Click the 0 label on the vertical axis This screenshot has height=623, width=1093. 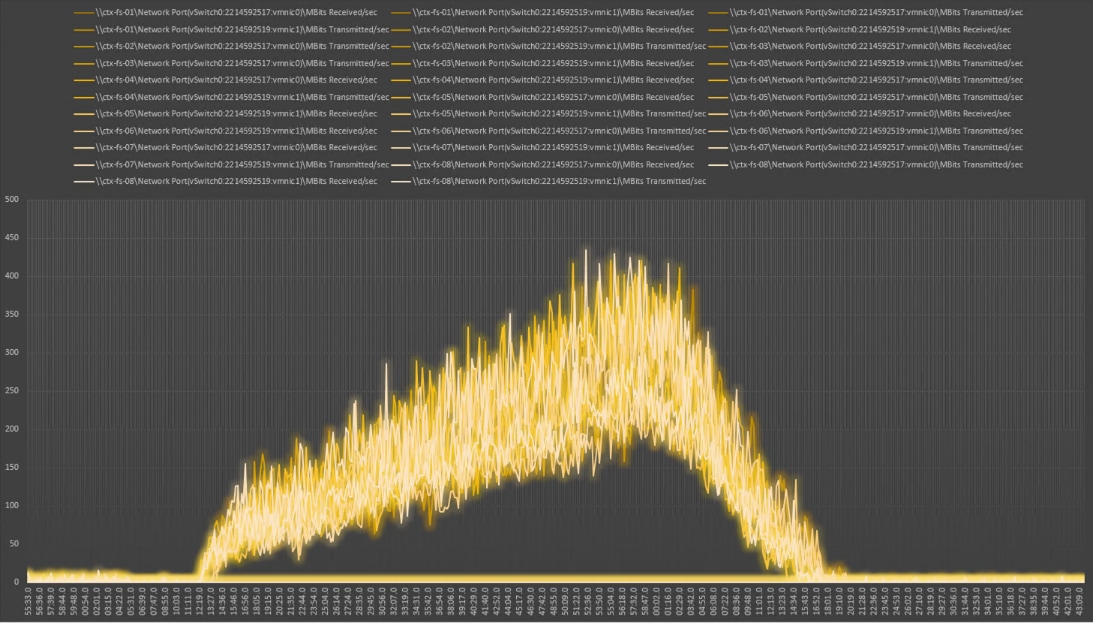(17, 582)
